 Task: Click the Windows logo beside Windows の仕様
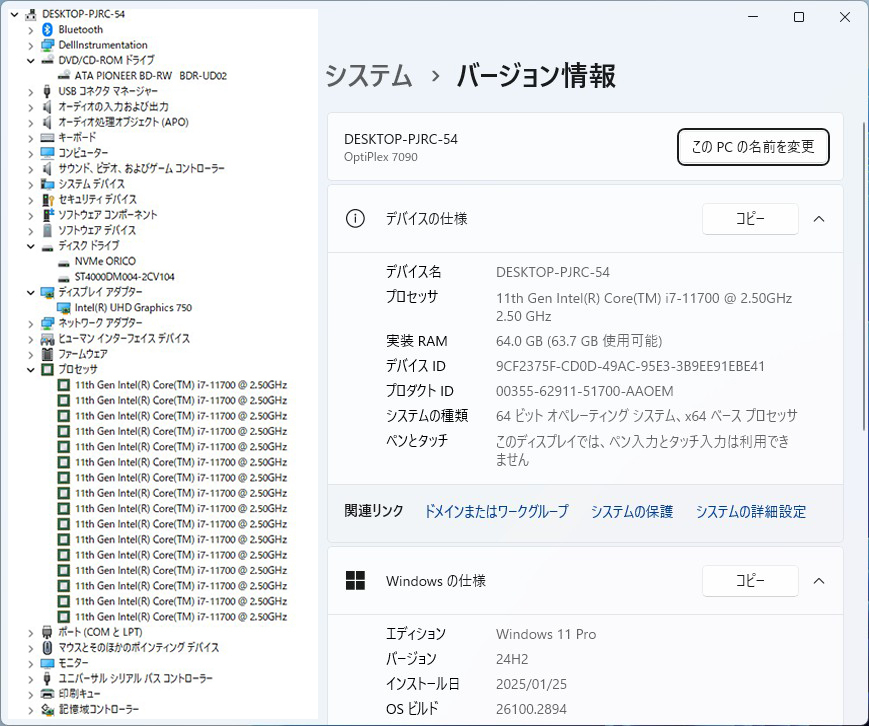pyautogui.click(x=355, y=581)
